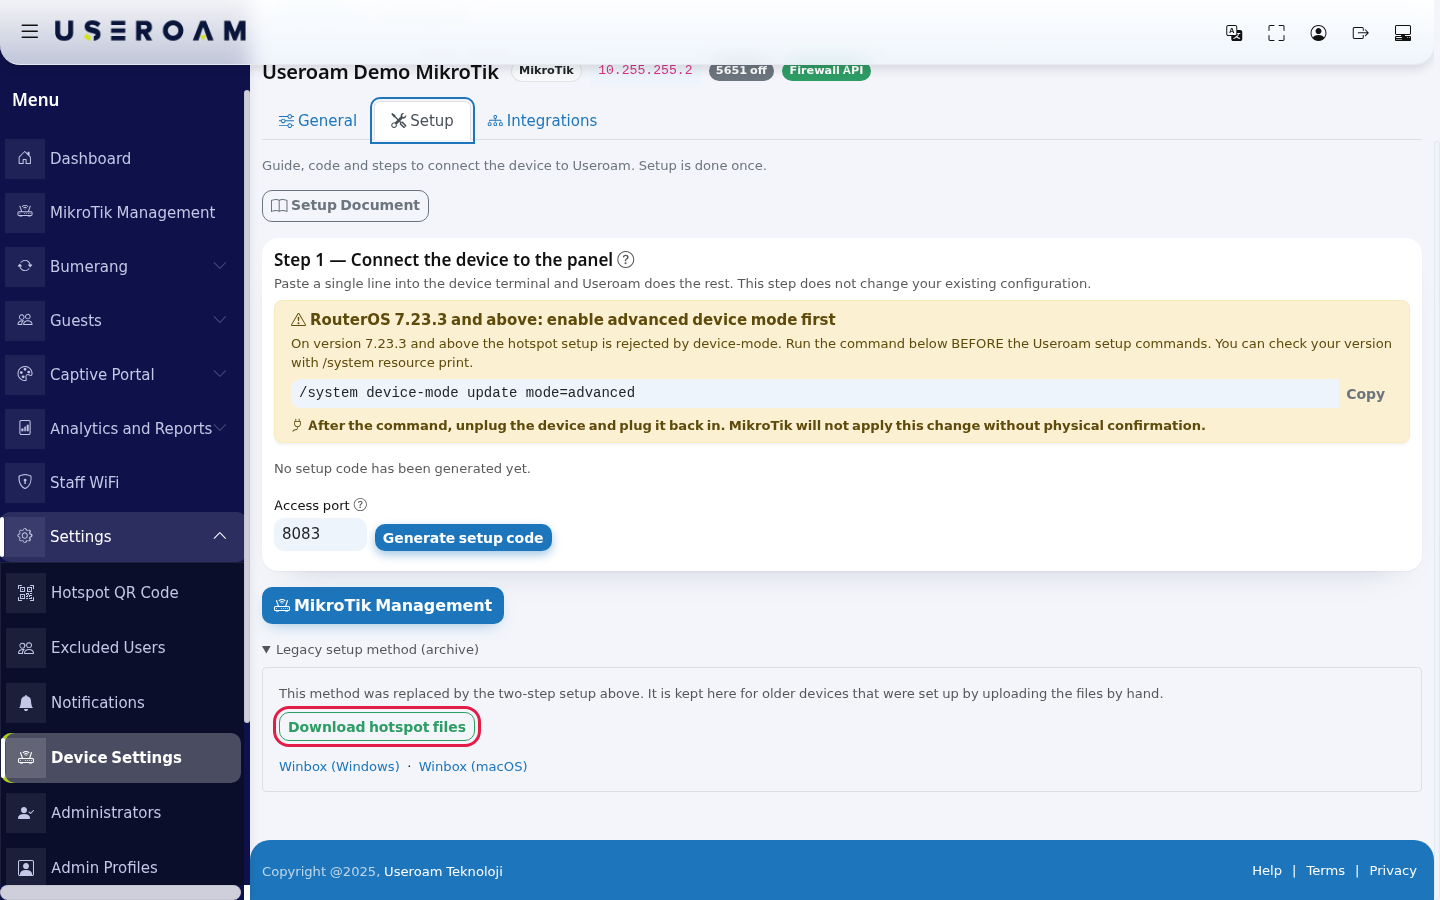Click the Useroam Teknoloji footer link
The width and height of the screenshot is (1440, 900).
(x=443, y=872)
